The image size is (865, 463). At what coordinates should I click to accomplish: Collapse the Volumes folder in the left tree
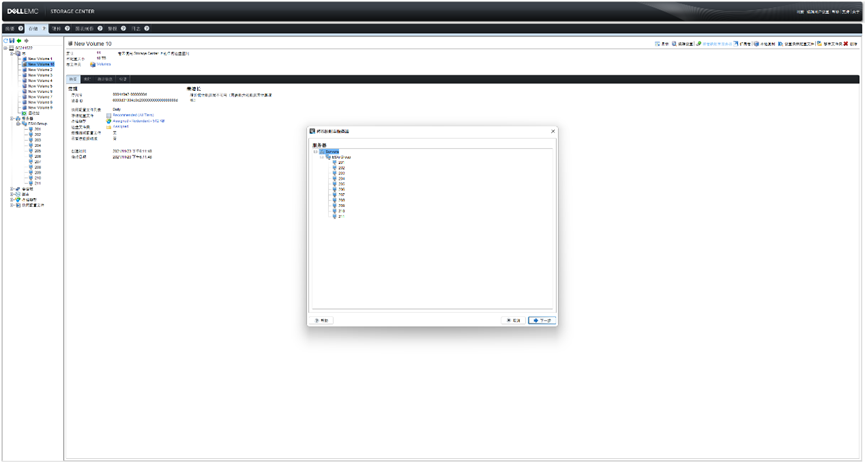pyautogui.click(x=12, y=54)
